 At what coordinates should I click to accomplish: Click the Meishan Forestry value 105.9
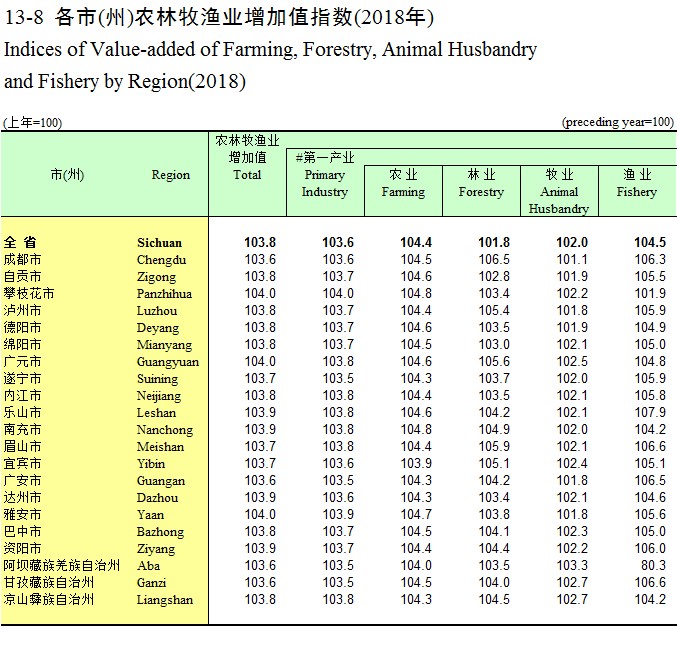[494, 446]
